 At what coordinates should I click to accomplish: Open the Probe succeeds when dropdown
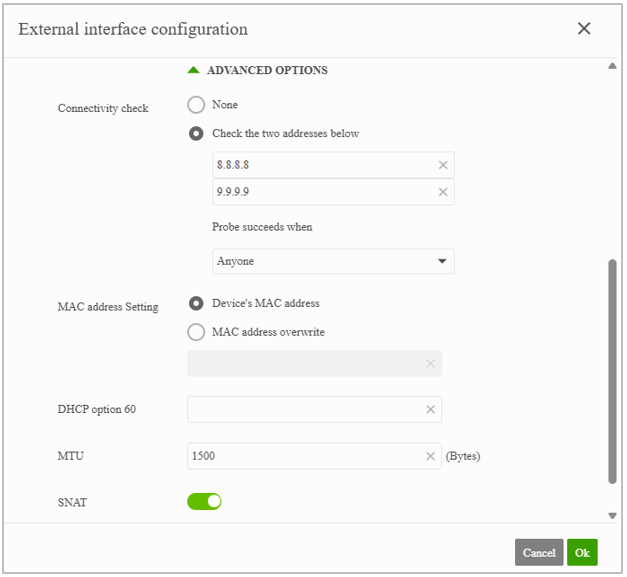click(x=333, y=261)
